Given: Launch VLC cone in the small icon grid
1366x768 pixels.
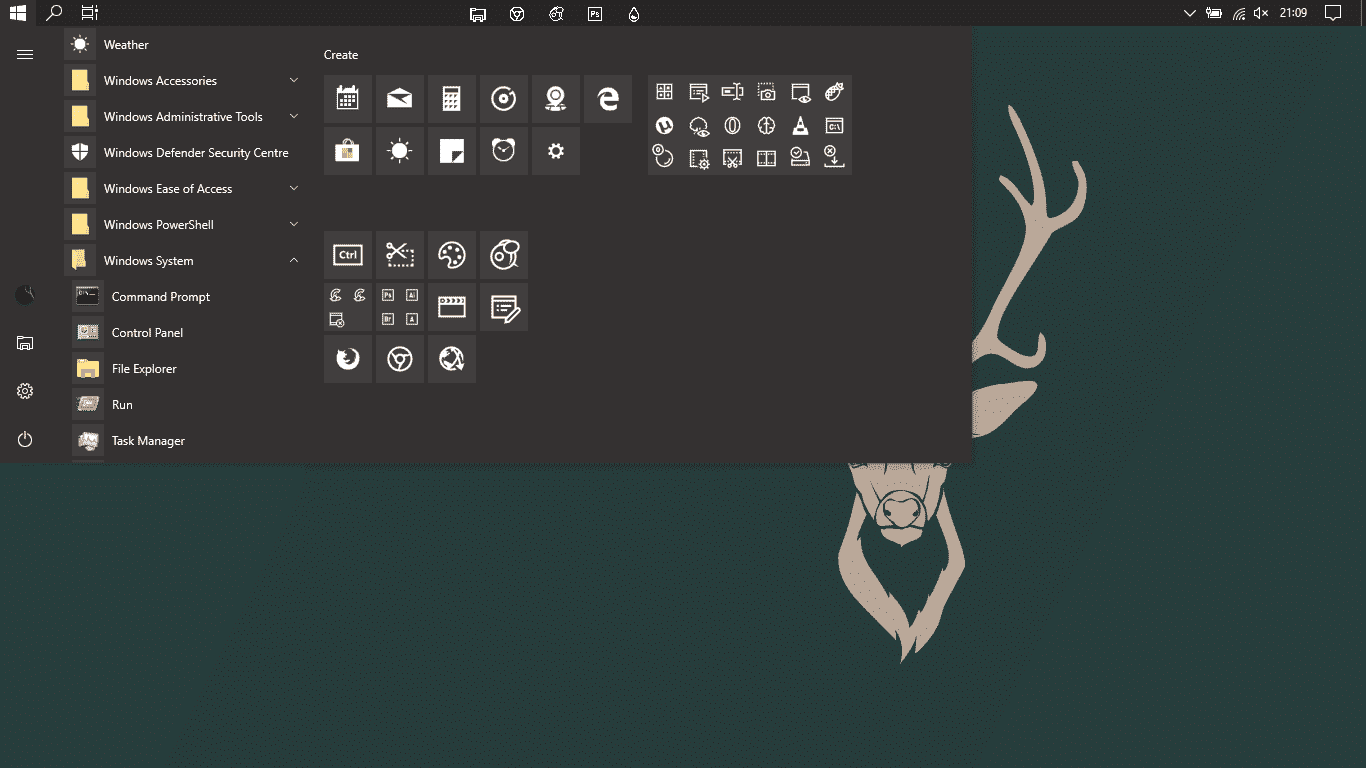Looking at the screenshot, I should click(800, 125).
